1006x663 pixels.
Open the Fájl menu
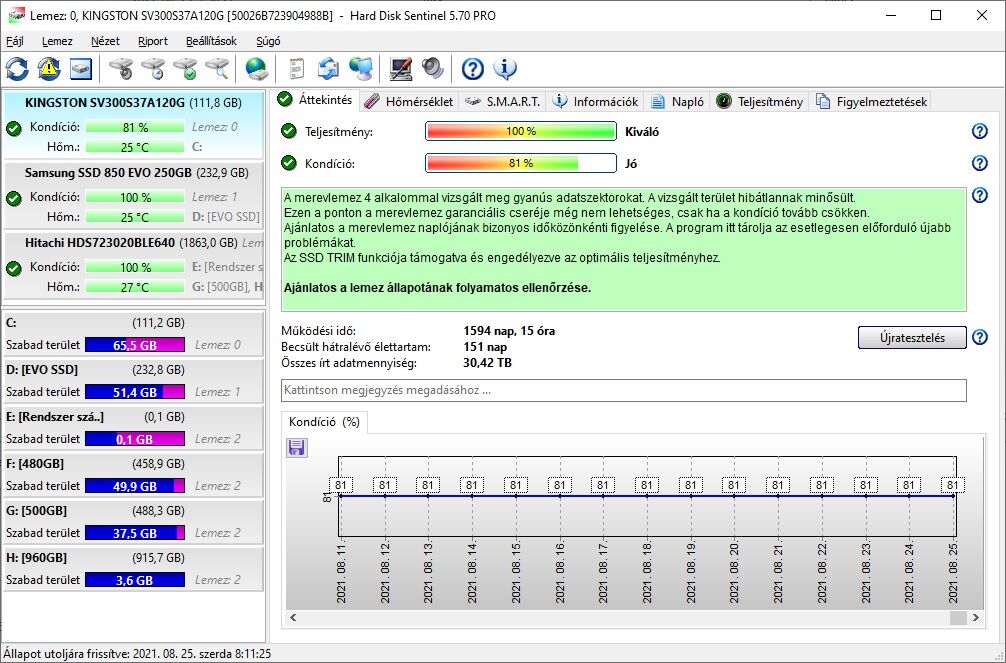[15, 41]
